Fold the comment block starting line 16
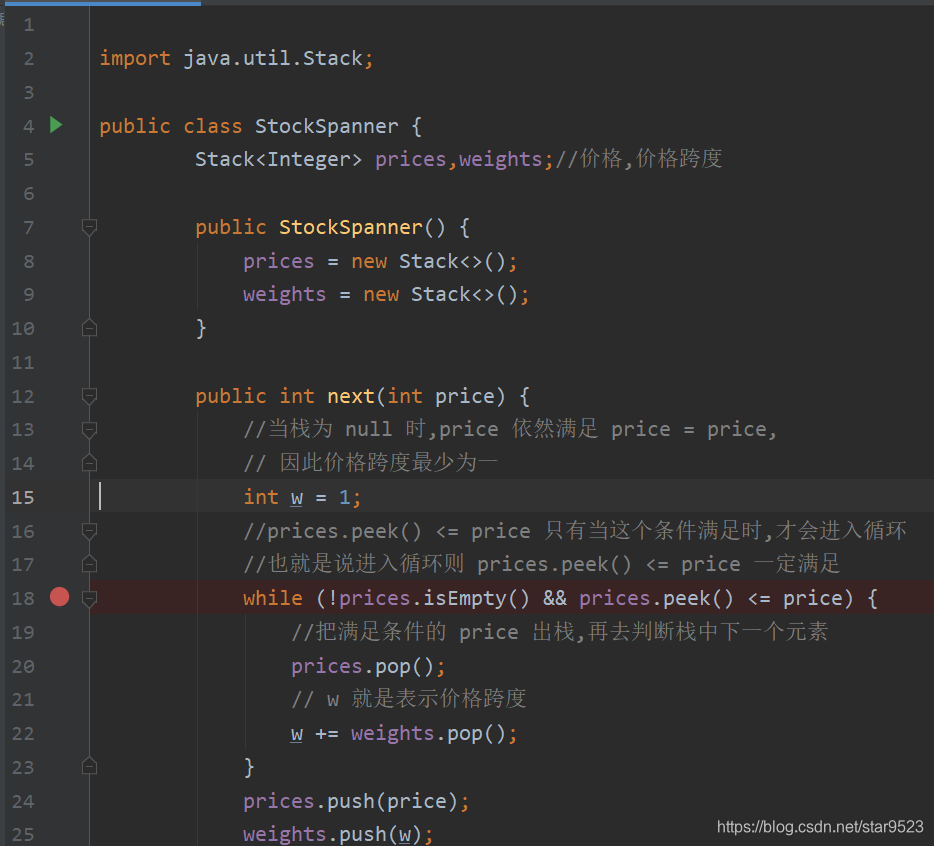 [89, 530]
